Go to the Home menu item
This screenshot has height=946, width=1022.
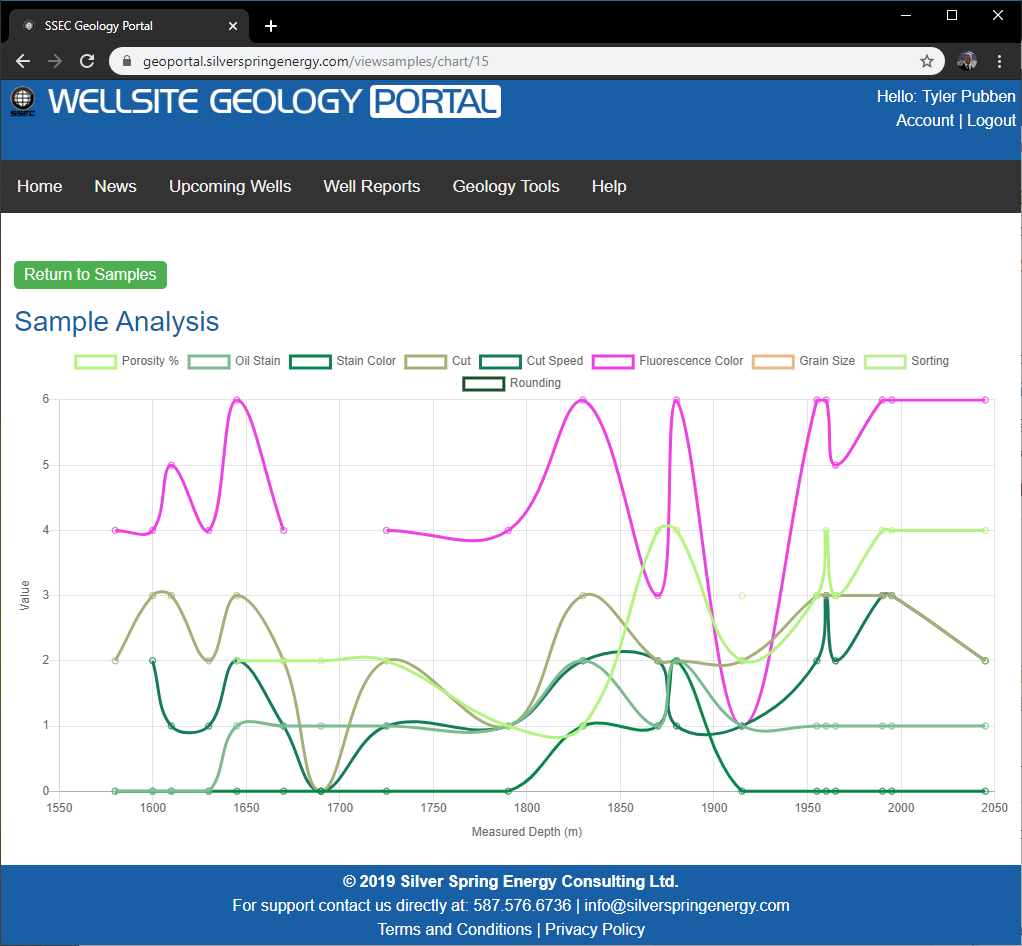tap(40, 186)
